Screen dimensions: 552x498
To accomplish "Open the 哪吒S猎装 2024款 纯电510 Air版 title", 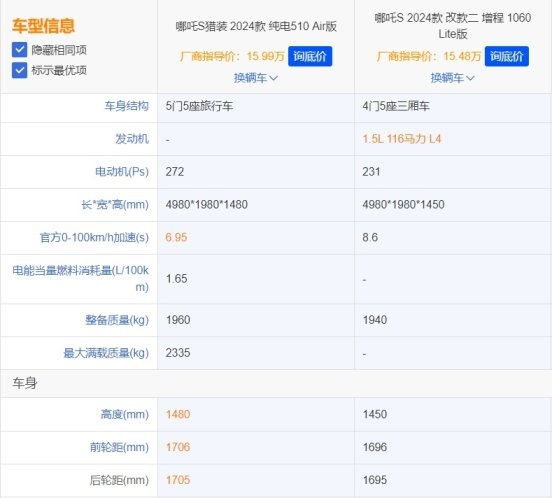I will pyautogui.click(x=256, y=26).
